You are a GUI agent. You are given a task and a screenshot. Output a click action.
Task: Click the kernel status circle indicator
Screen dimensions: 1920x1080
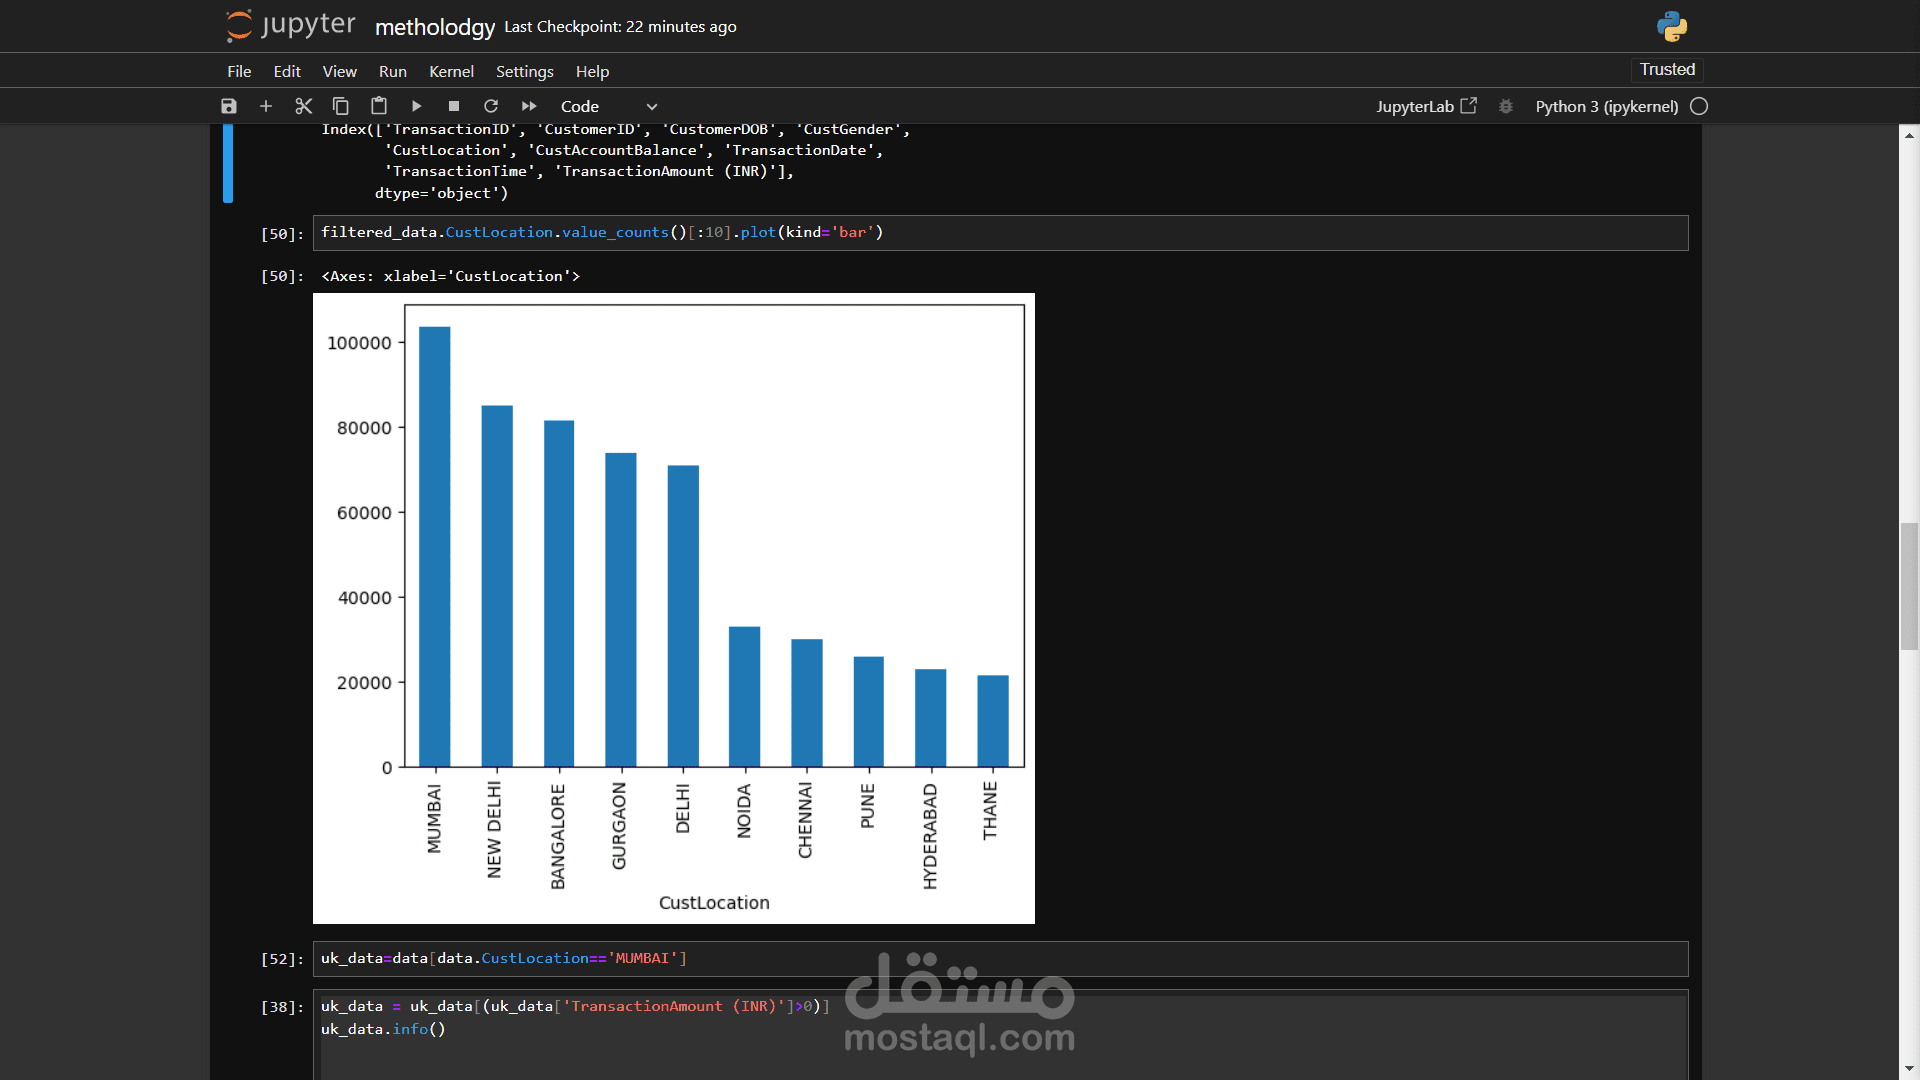tap(1699, 106)
